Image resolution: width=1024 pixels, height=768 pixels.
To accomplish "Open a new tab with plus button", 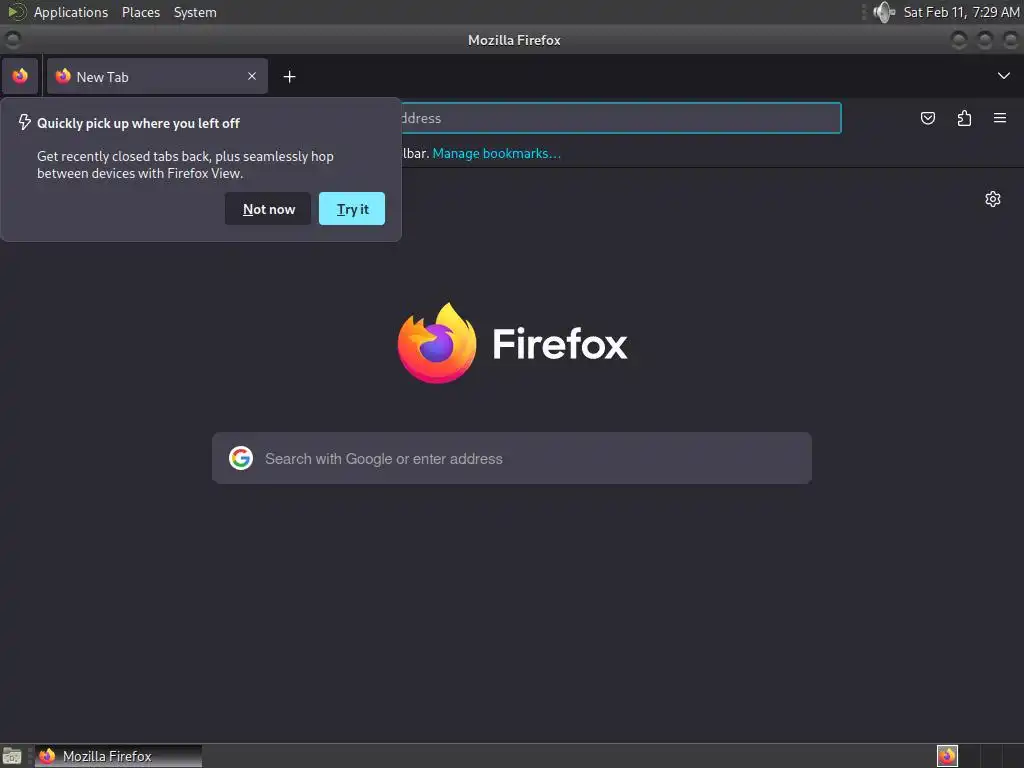I will [289, 77].
